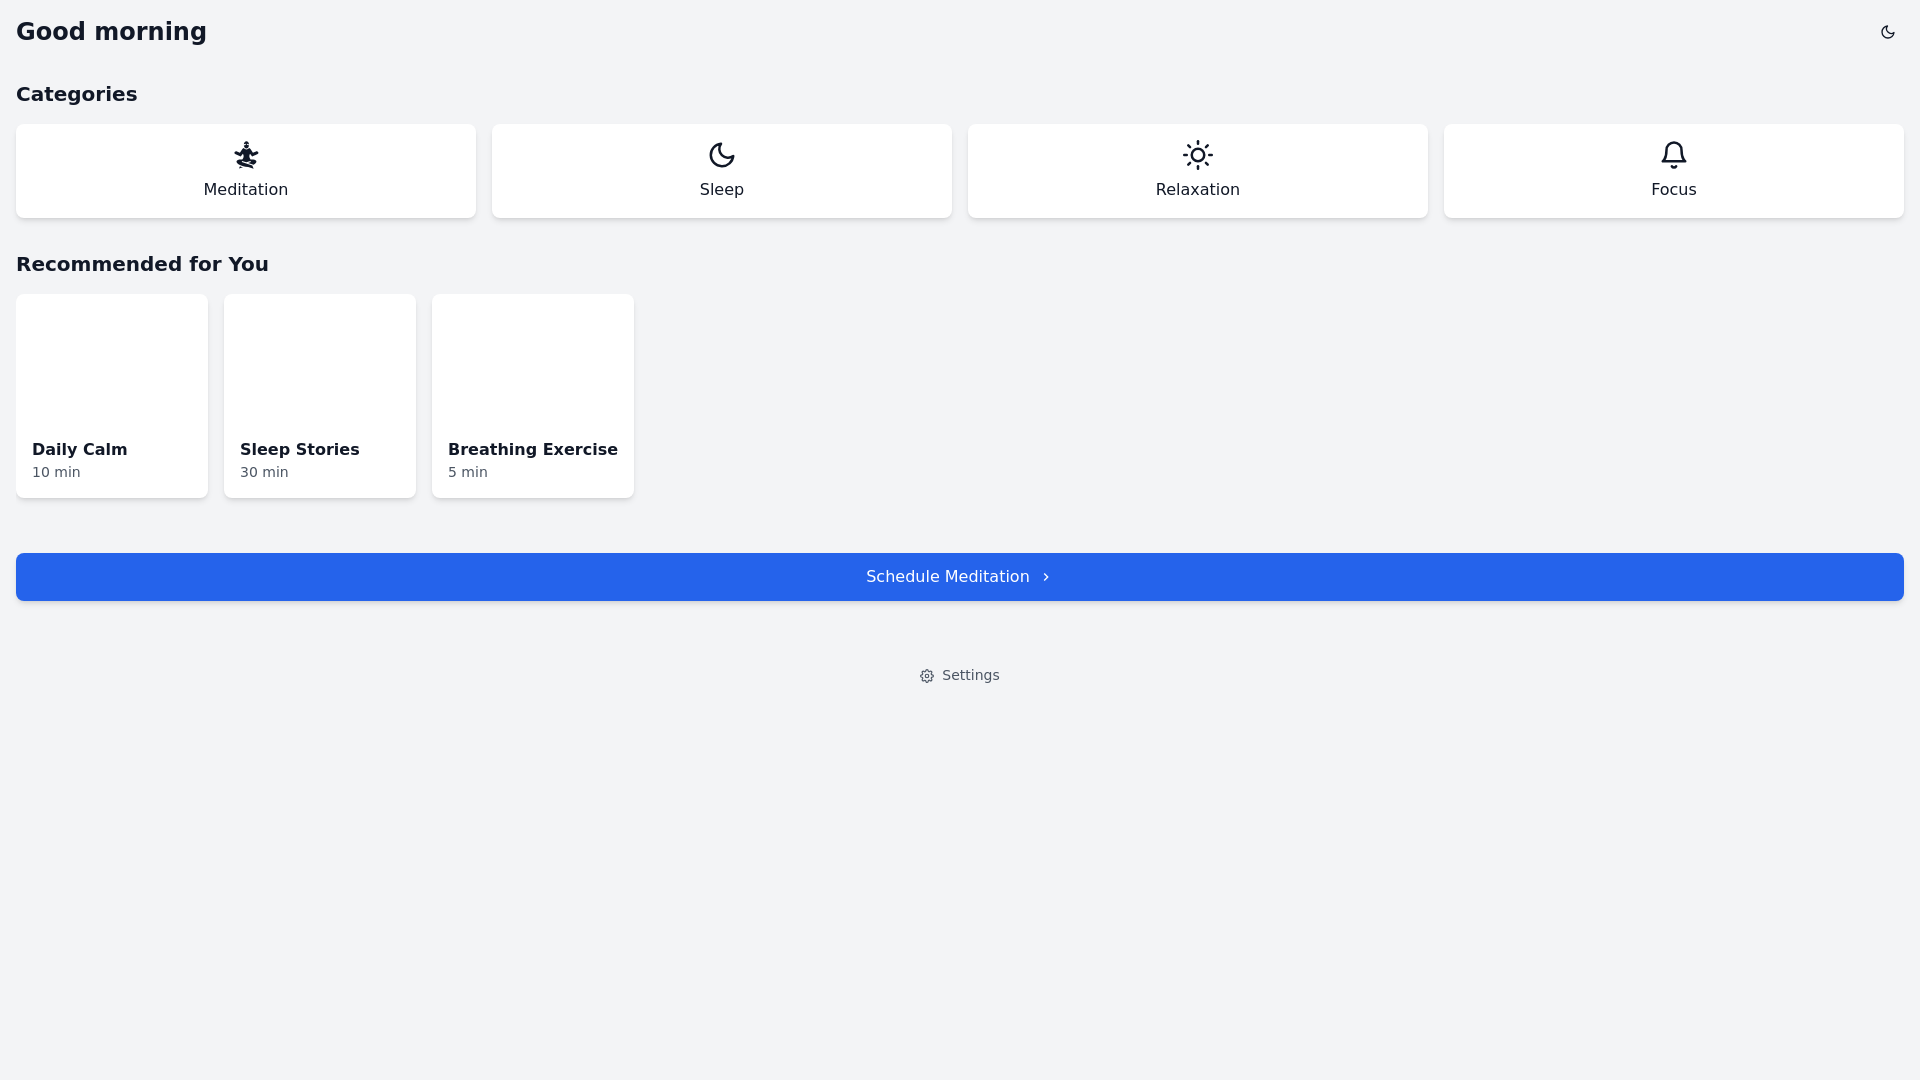Click the chevron on Schedule Meditation button

1046,577
